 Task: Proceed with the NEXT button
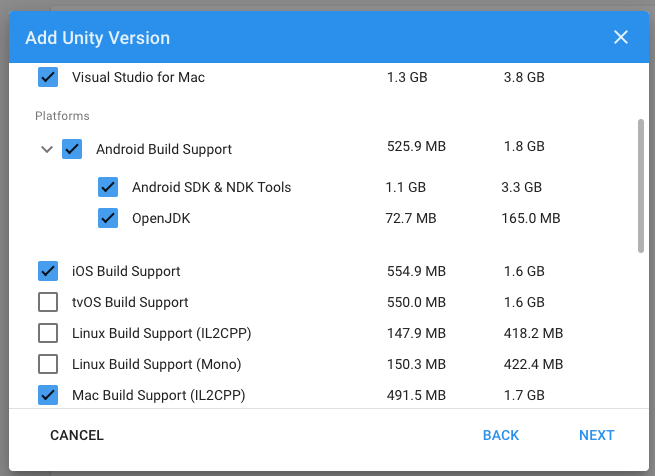pos(597,435)
